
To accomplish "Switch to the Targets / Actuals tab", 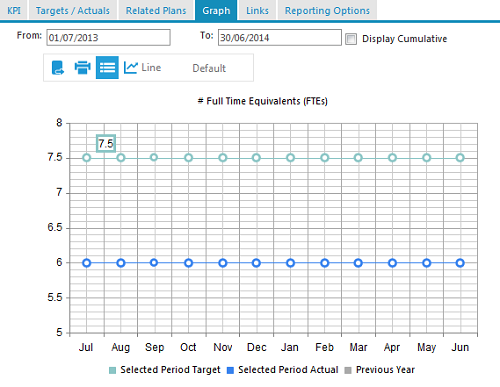I will (73, 11).
